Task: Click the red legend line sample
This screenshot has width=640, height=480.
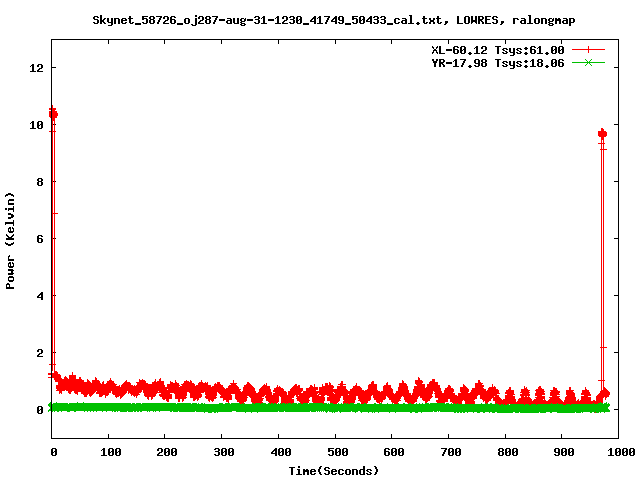Action: pos(588,50)
